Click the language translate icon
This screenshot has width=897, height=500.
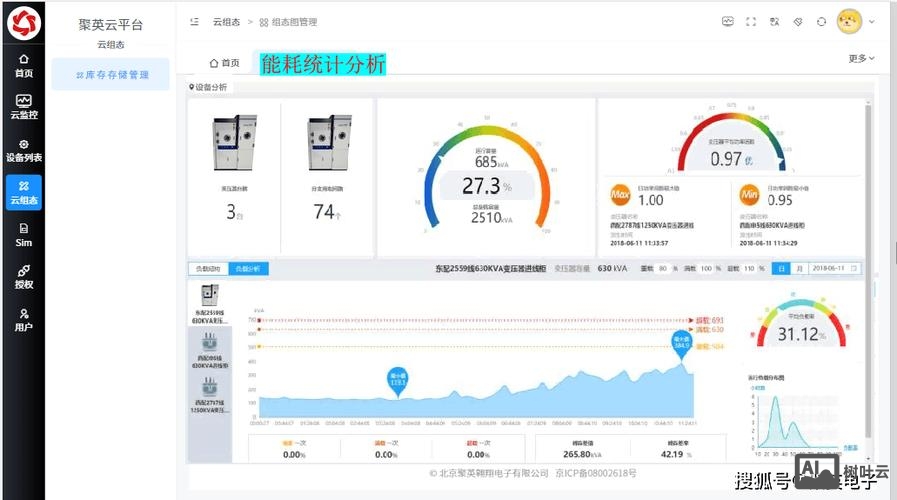(x=775, y=22)
